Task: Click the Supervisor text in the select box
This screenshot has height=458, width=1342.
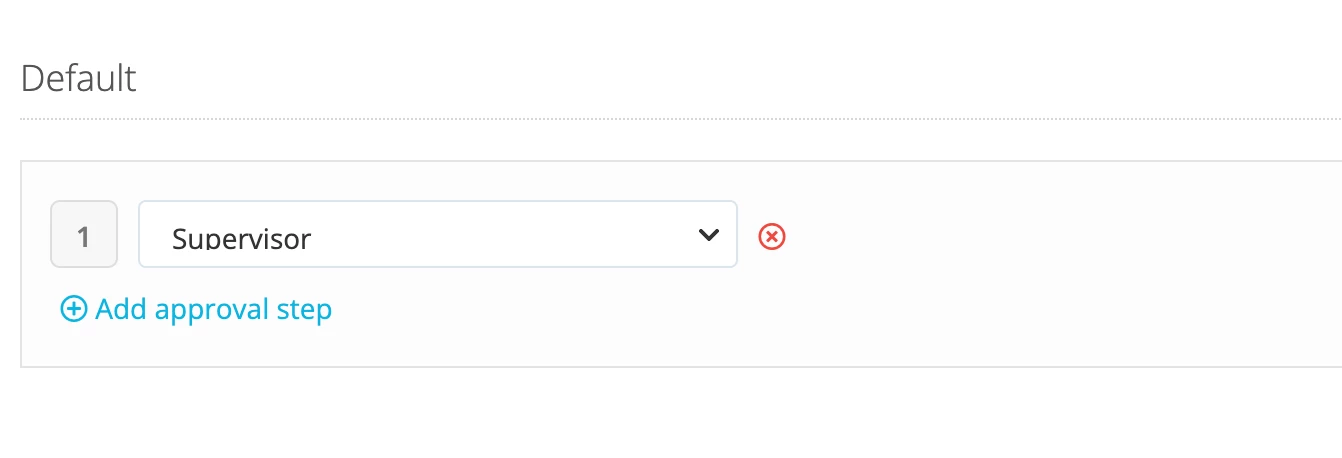Action: (x=242, y=238)
